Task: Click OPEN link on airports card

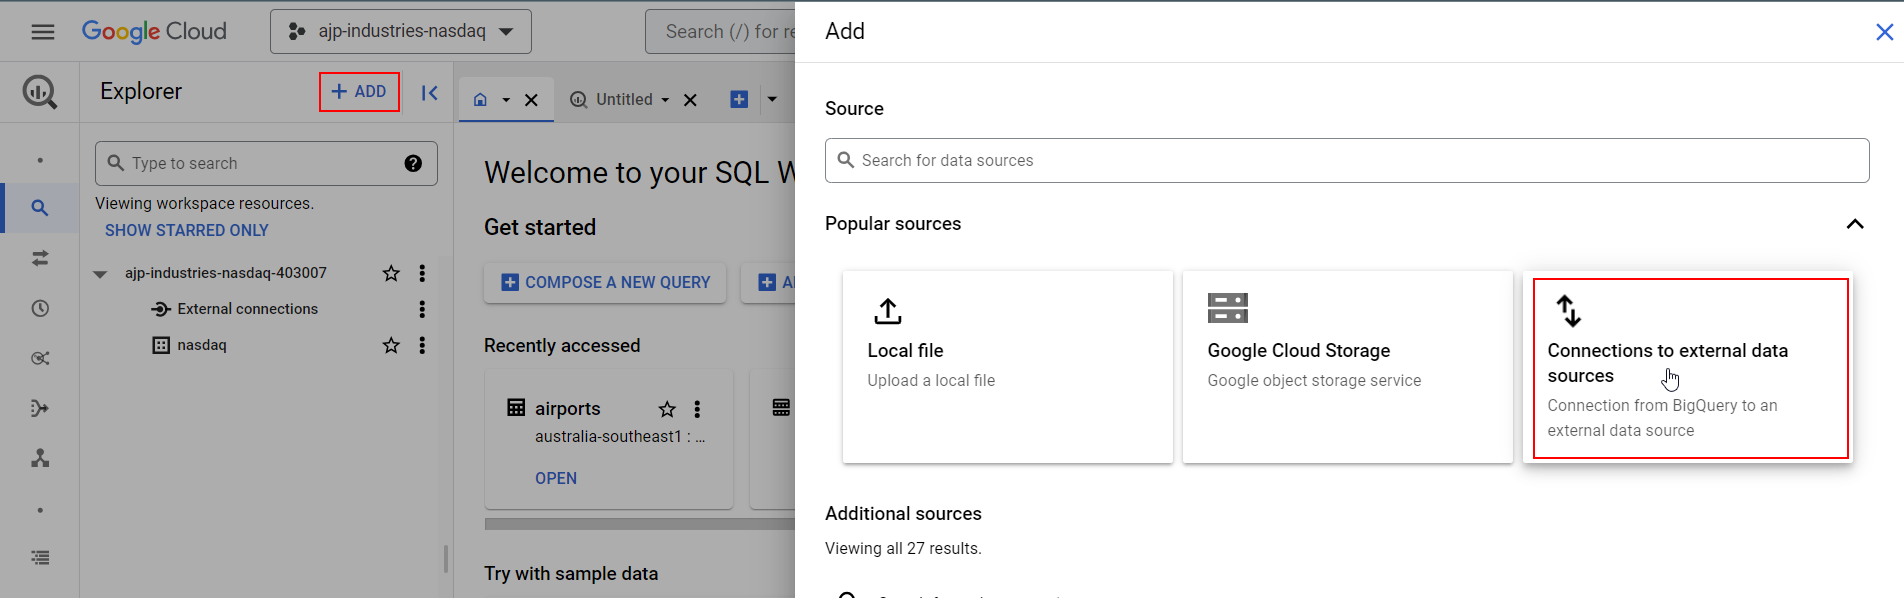Action: (556, 478)
